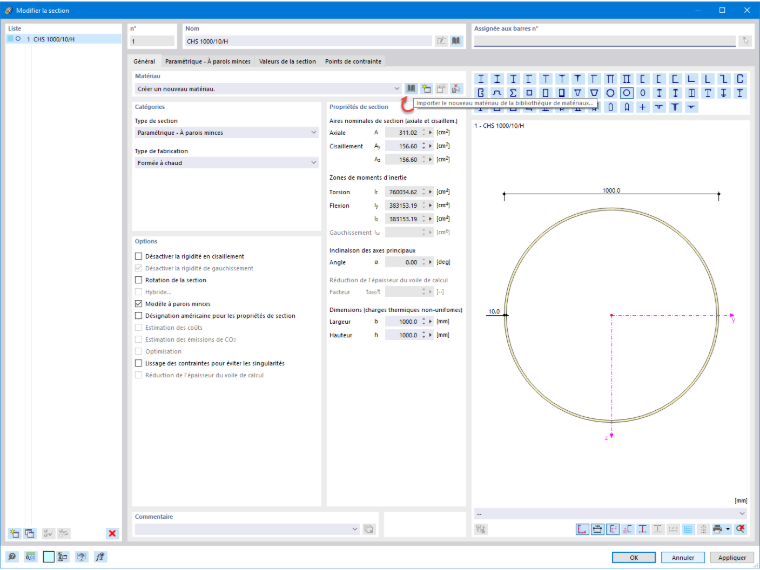Check Lissage des contraintes pour éviter les singularités
Viewport: 760px width, 570px height.
(x=139, y=363)
